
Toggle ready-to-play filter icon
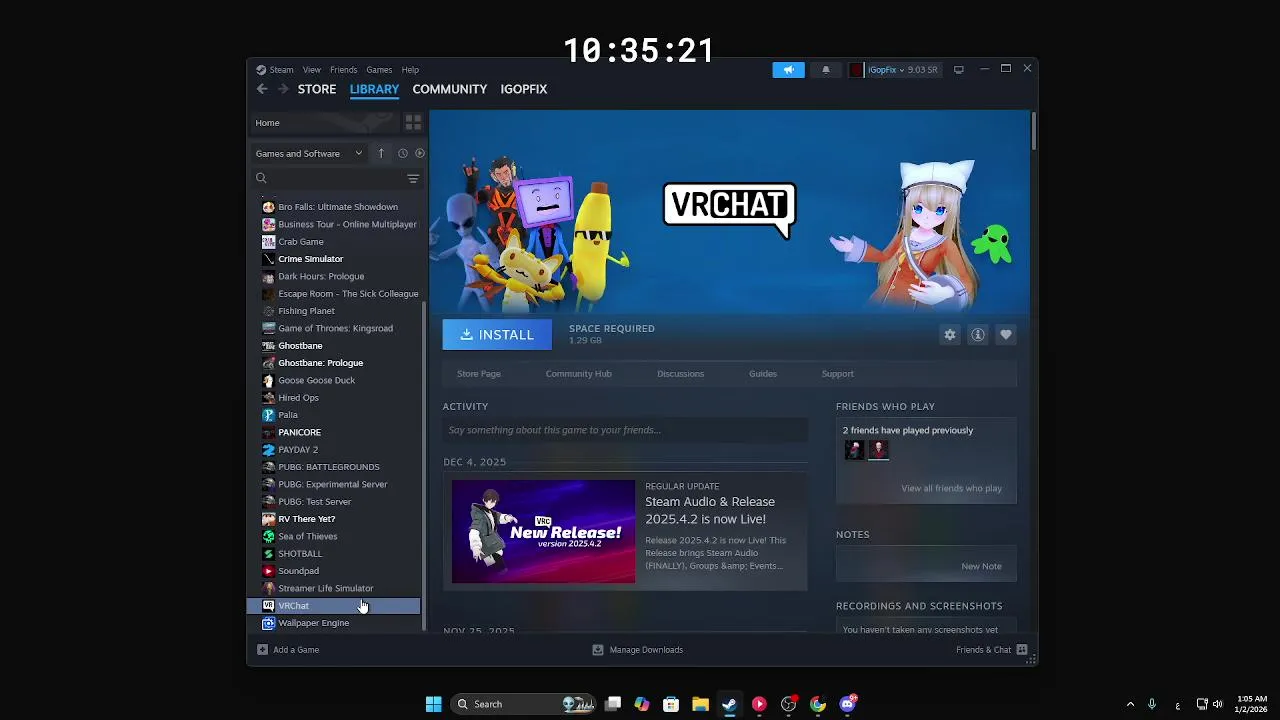click(x=420, y=153)
